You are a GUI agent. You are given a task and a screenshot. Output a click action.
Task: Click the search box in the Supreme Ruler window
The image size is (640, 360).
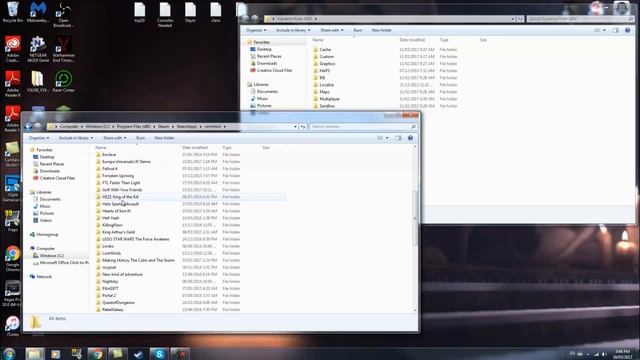(580, 19)
